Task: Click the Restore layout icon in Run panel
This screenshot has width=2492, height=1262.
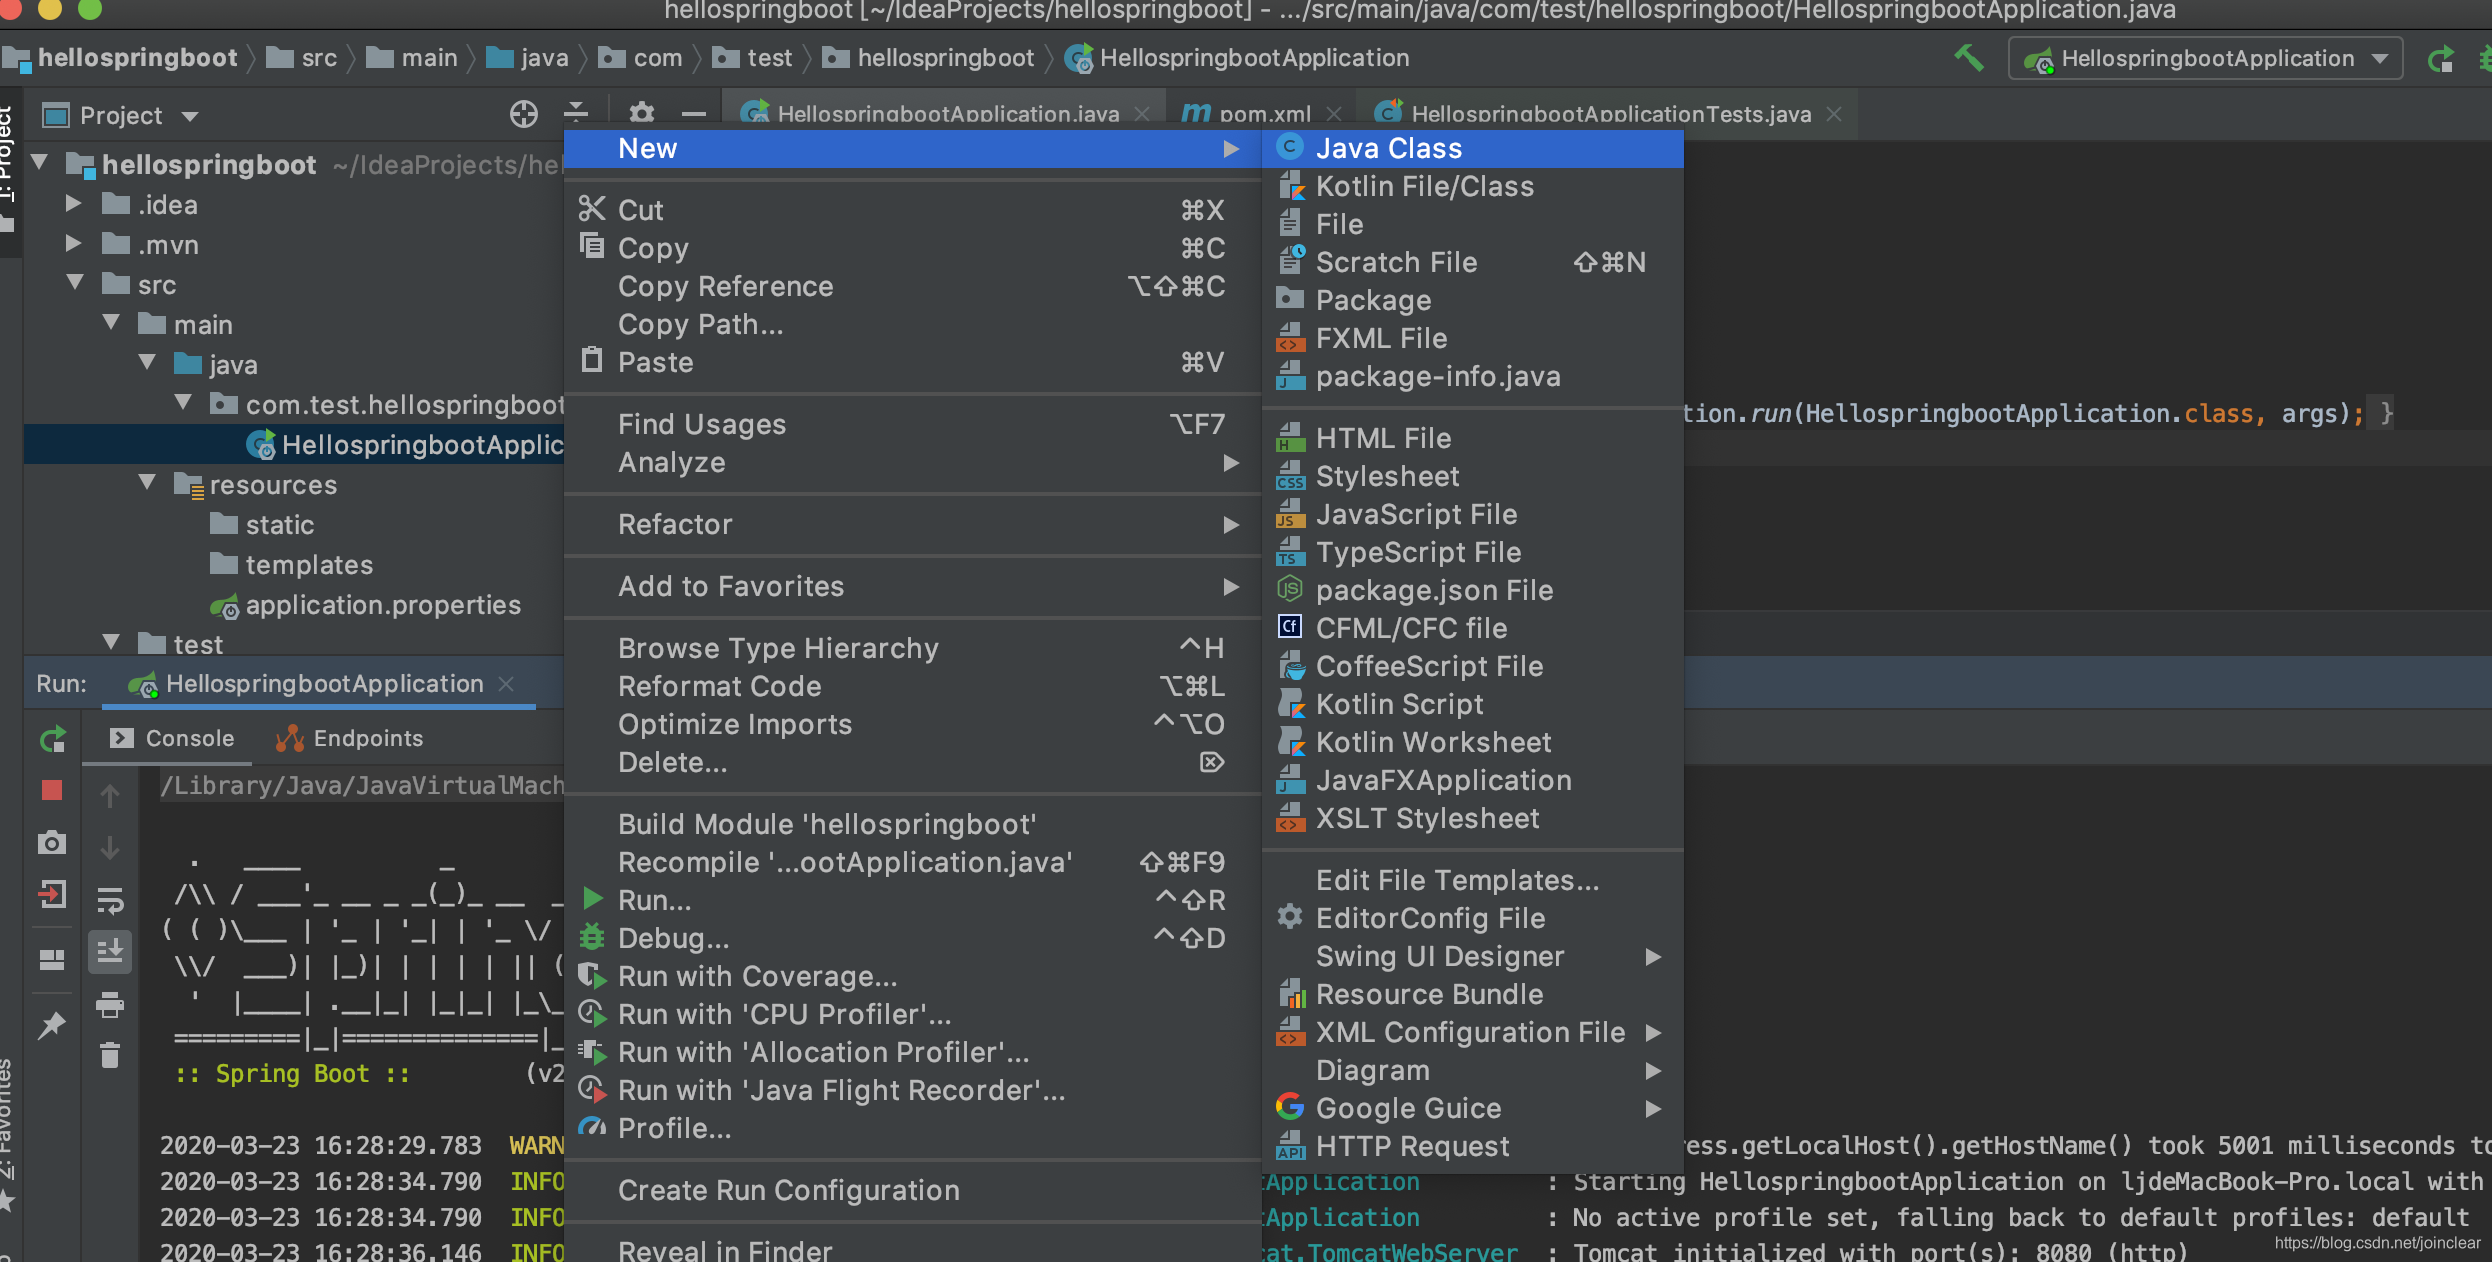Action: [52, 960]
